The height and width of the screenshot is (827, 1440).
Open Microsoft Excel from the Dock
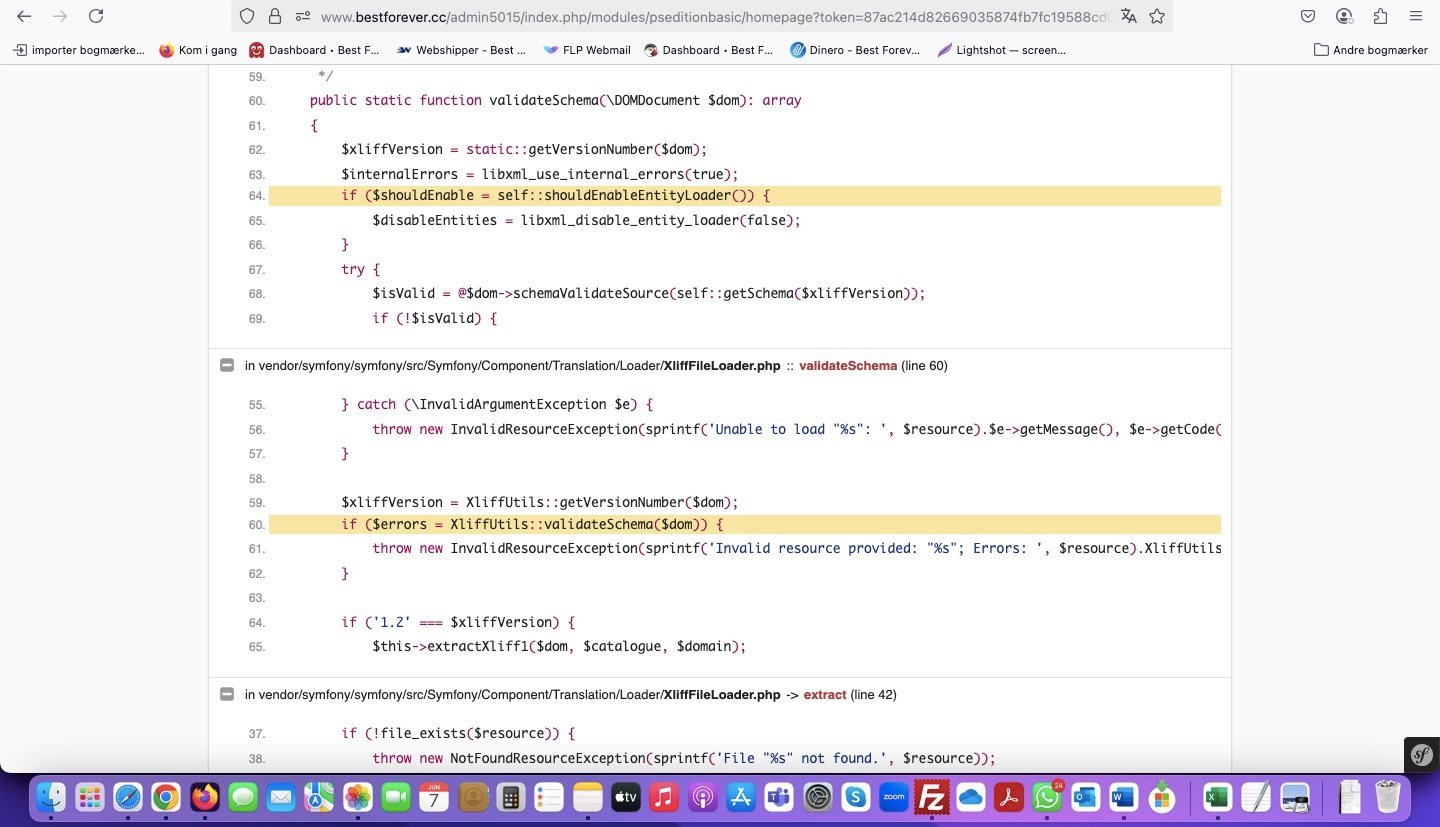coord(1217,797)
